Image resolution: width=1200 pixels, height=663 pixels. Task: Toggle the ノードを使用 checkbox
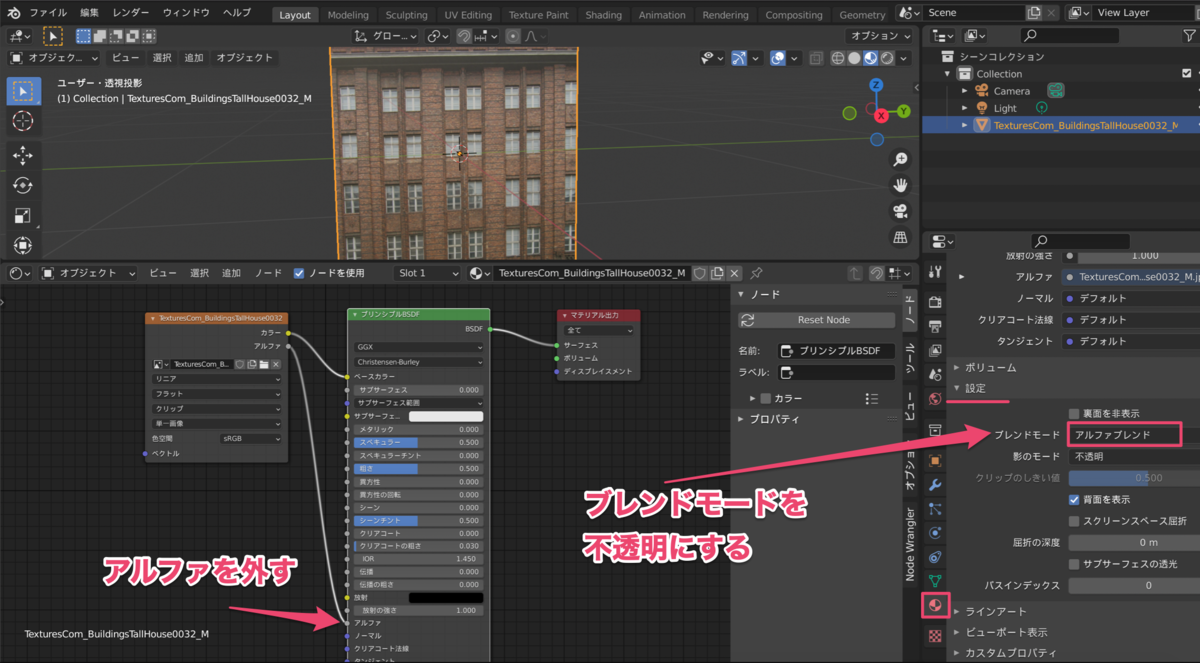click(x=299, y=273)
